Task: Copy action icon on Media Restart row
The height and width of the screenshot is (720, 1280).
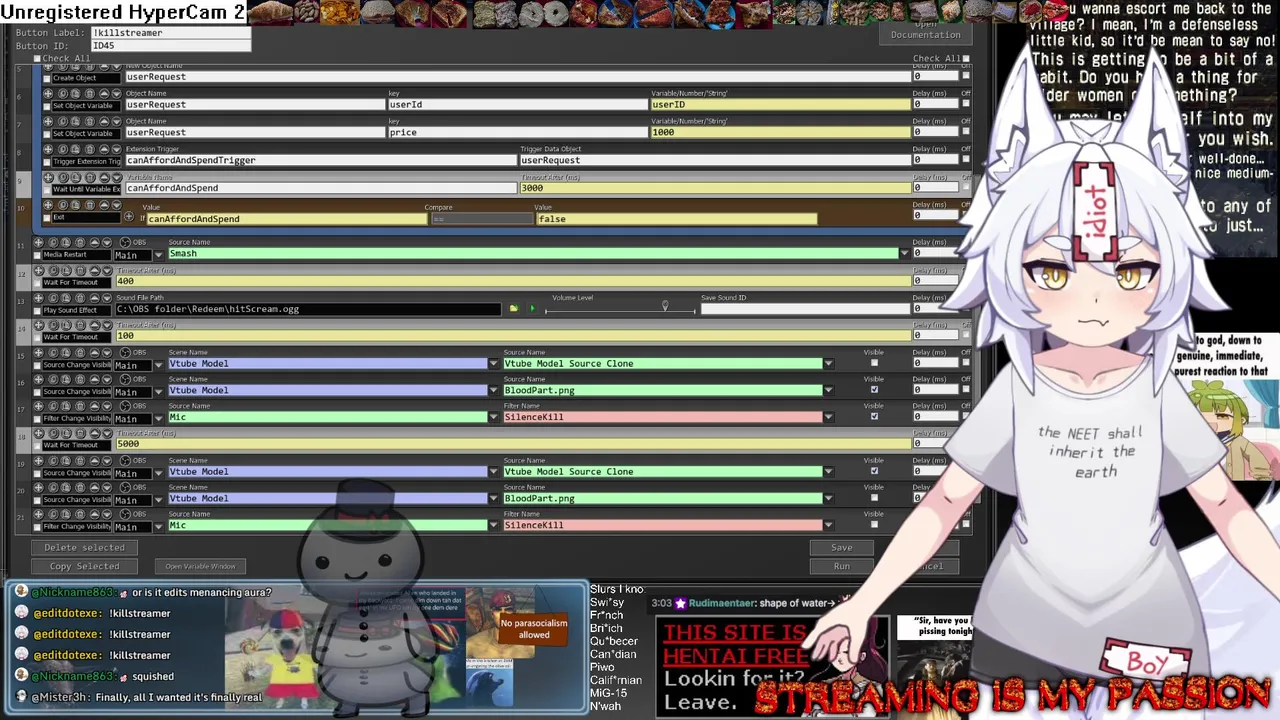Action: (x=53, y=242)
